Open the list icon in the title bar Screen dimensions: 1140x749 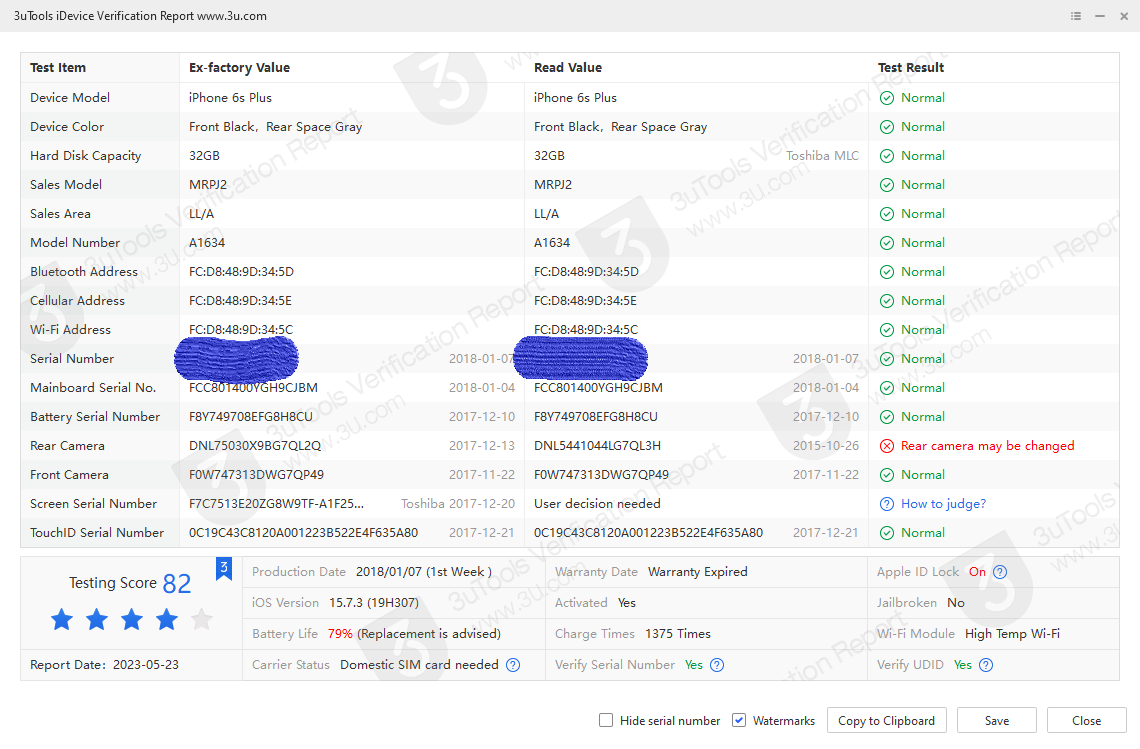tap(1075, 16)
